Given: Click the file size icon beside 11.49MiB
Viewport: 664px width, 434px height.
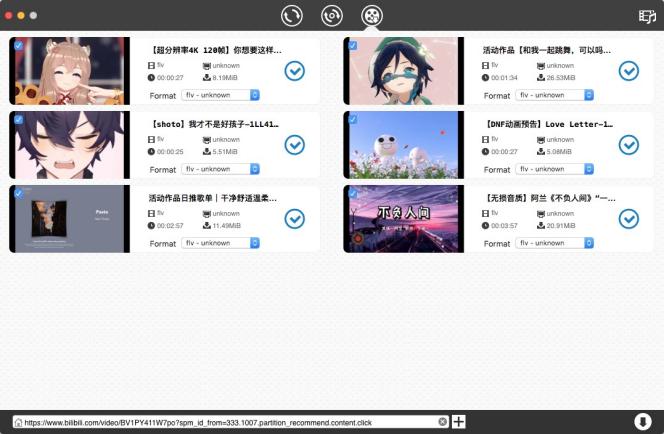Looking at the screenshot, I should [x=207, y=225].
